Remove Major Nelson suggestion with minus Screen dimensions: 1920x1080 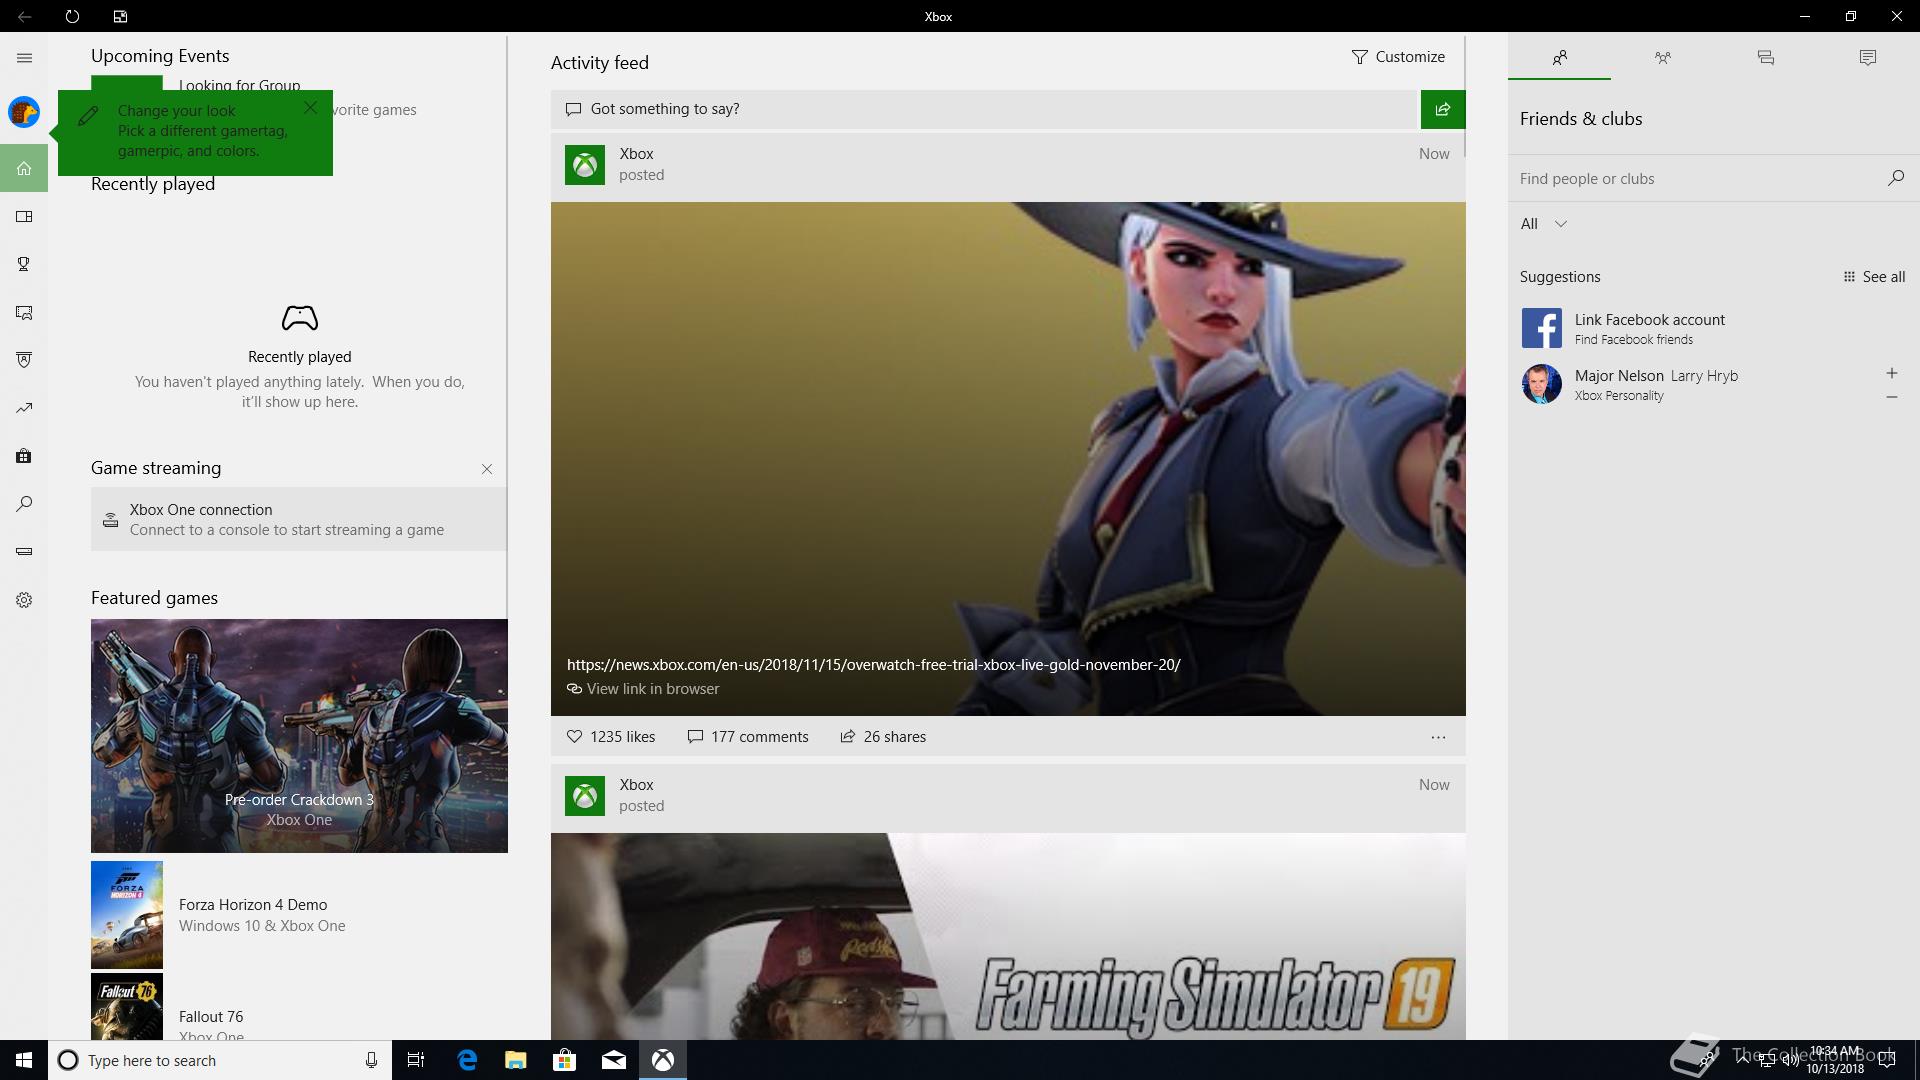[1892, 397]
